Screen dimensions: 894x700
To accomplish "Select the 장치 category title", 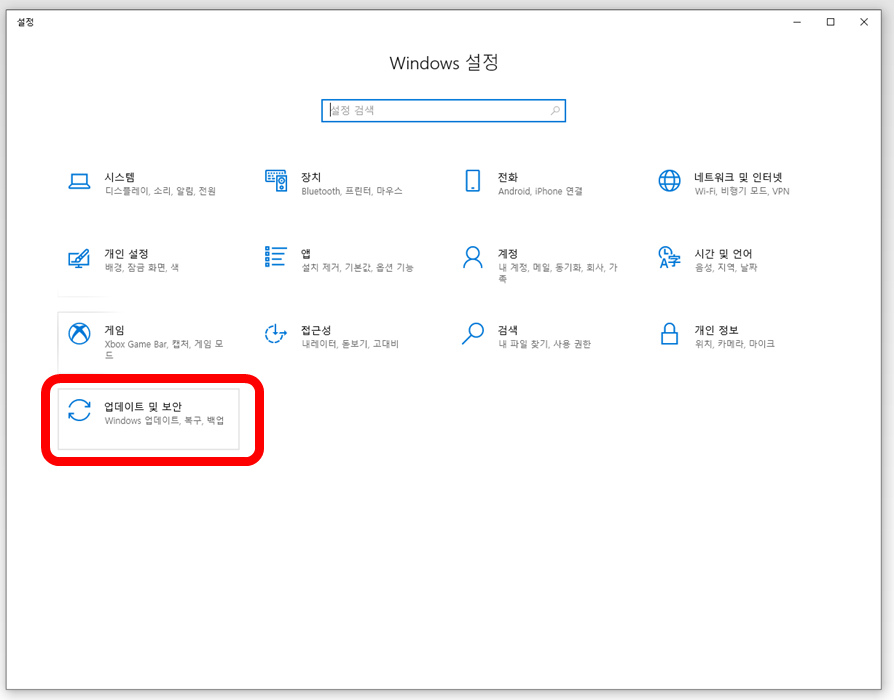I will click(311, 177).
